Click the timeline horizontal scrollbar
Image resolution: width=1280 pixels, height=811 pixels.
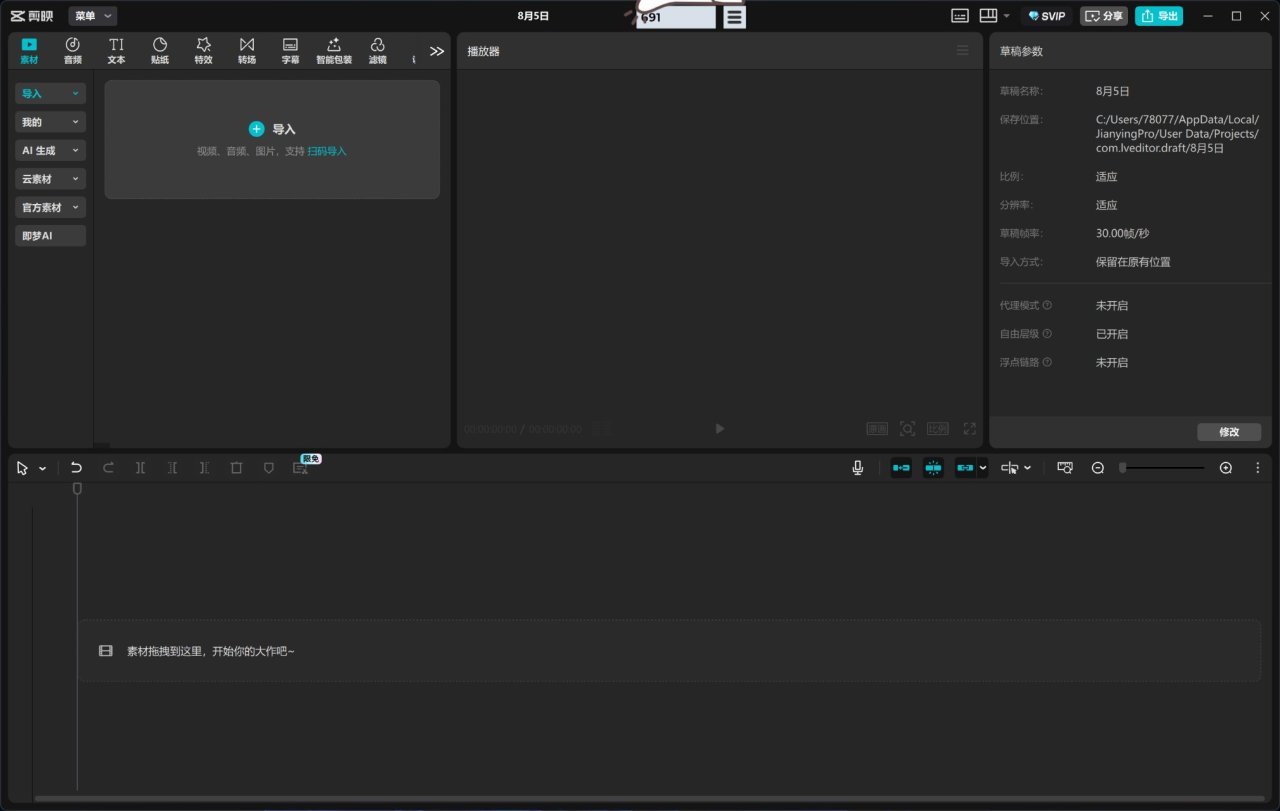tap(649, 798)
